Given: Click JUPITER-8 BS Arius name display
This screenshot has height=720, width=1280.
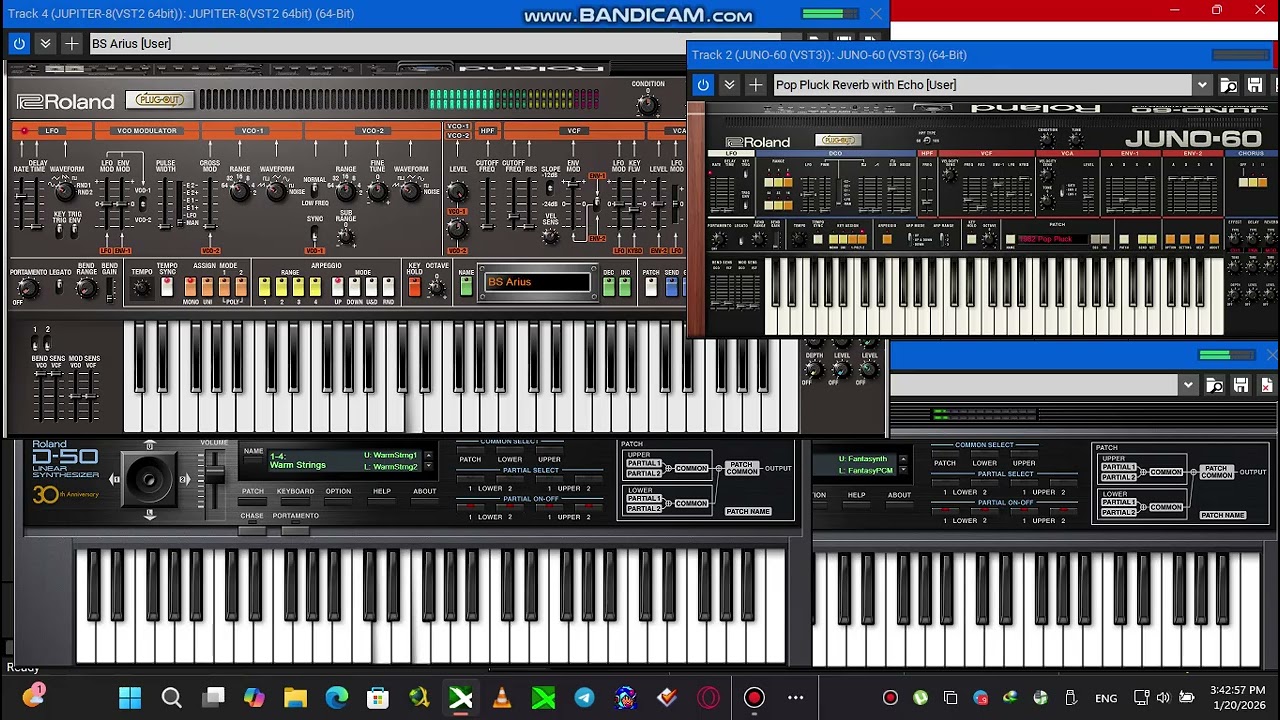Looking at the screenshot, I should (x=536, y=283).
